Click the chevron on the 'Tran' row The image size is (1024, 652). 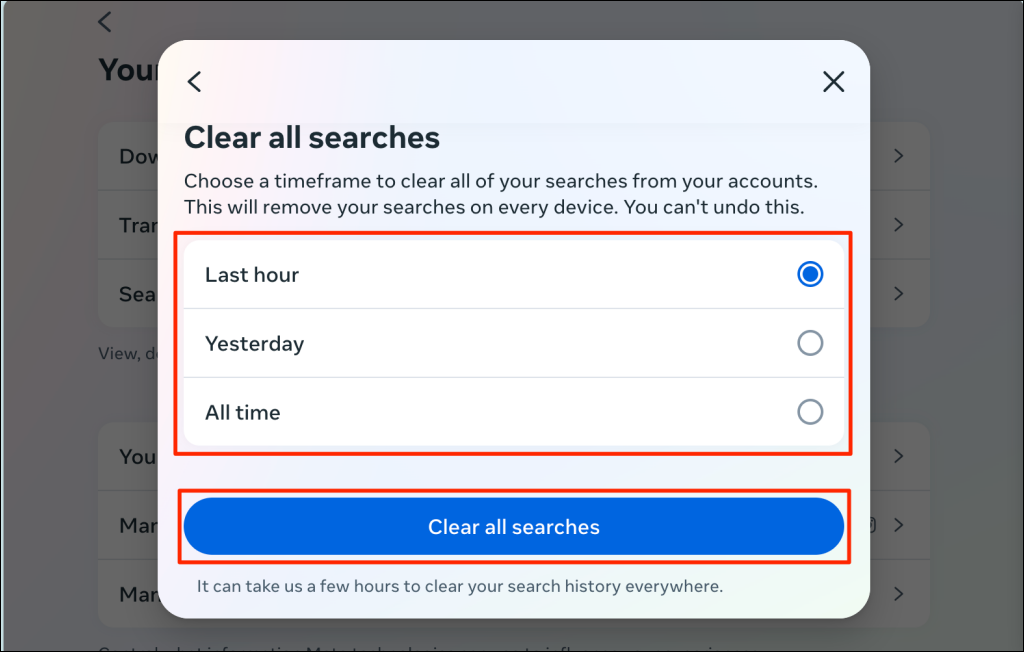898,225
